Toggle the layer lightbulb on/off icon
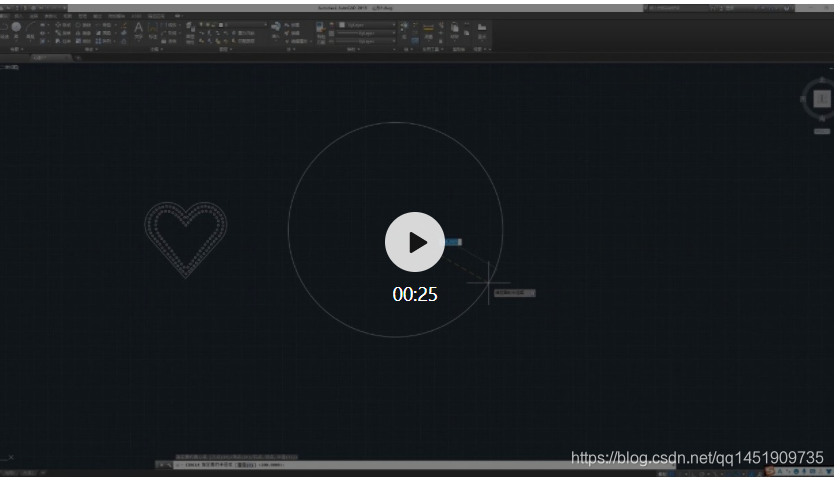This screenshot has width=834, height=477. click(x=201, y=24)
